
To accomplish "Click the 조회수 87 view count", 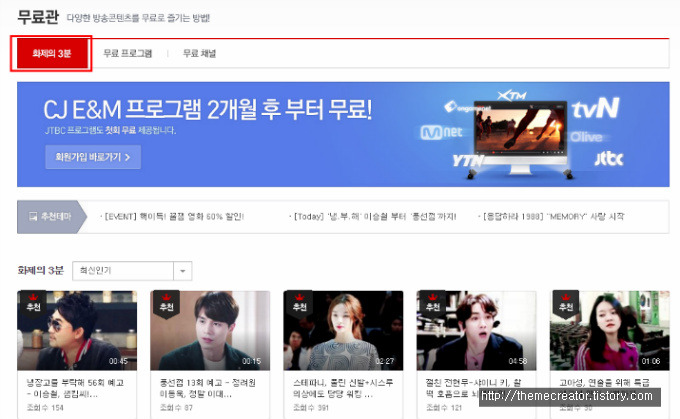I will pos(177,408).
